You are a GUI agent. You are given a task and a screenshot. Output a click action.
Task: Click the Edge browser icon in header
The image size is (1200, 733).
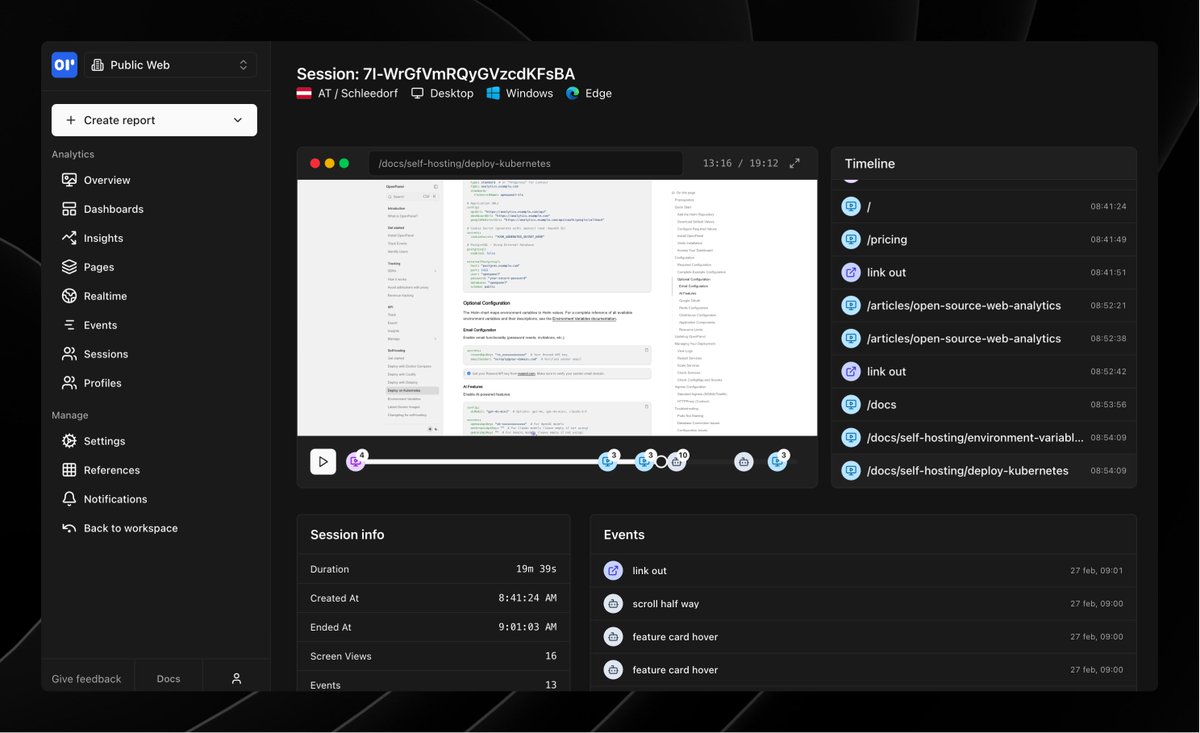pos(573,93)
